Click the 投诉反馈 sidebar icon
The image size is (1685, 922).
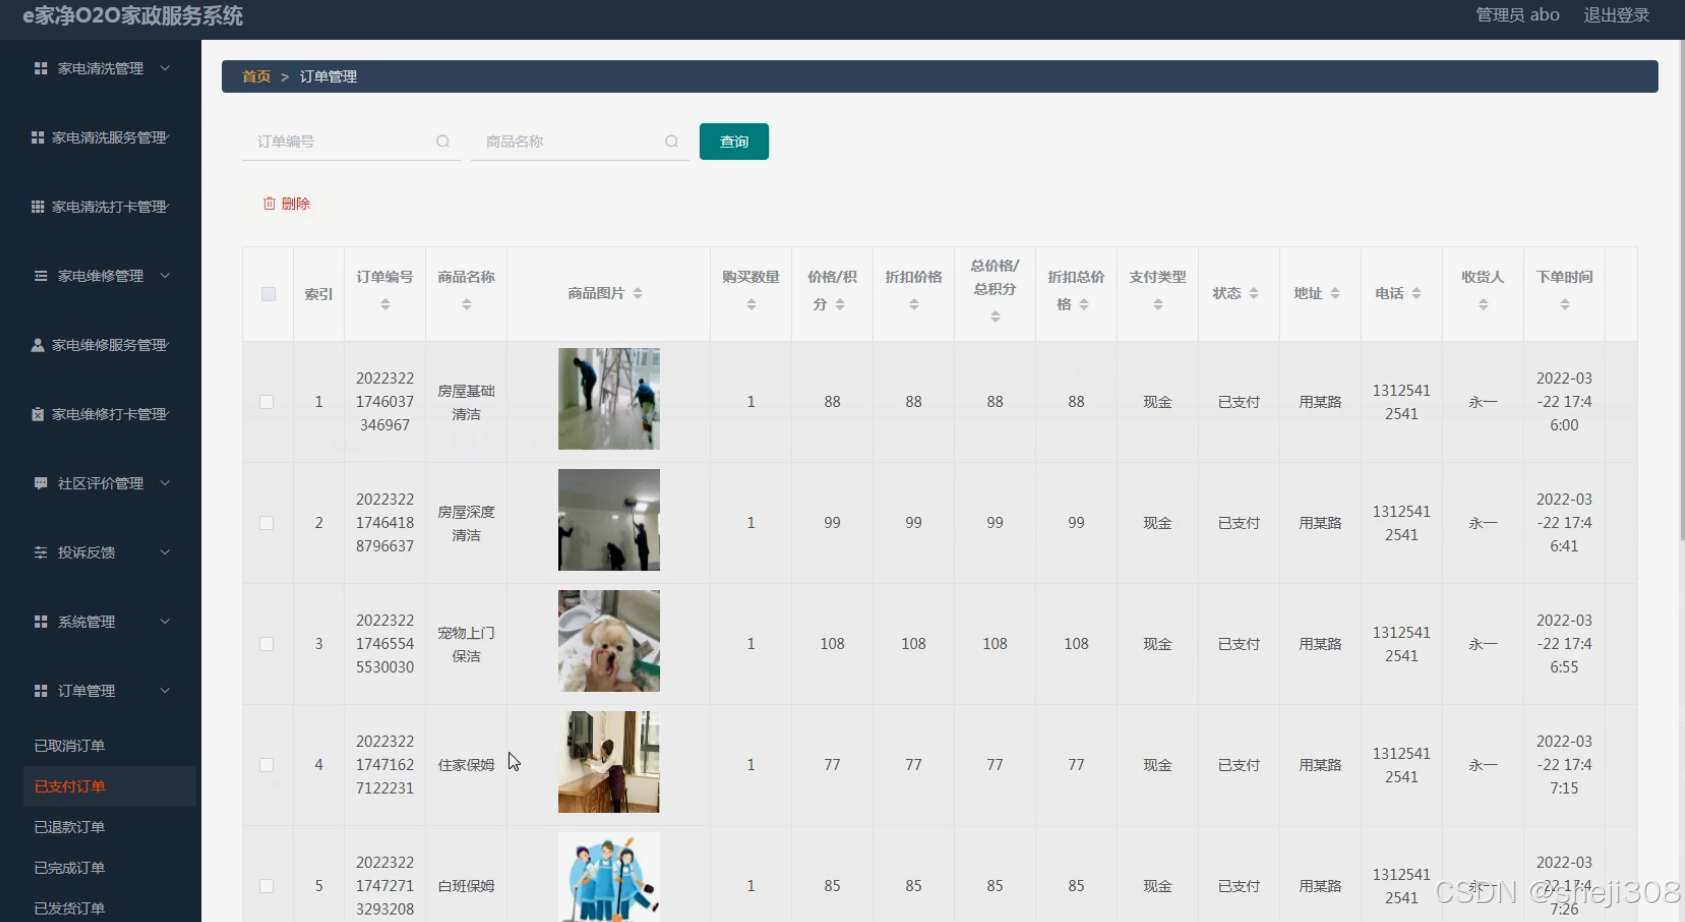[40, 552]
